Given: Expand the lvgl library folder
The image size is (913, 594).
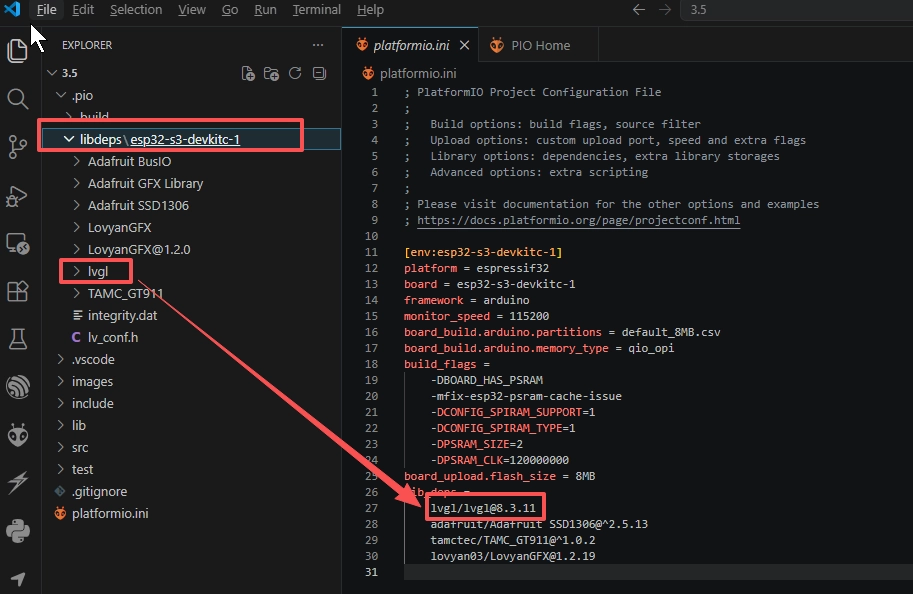Looking at the screenshot, I should (x=98, y=271).
